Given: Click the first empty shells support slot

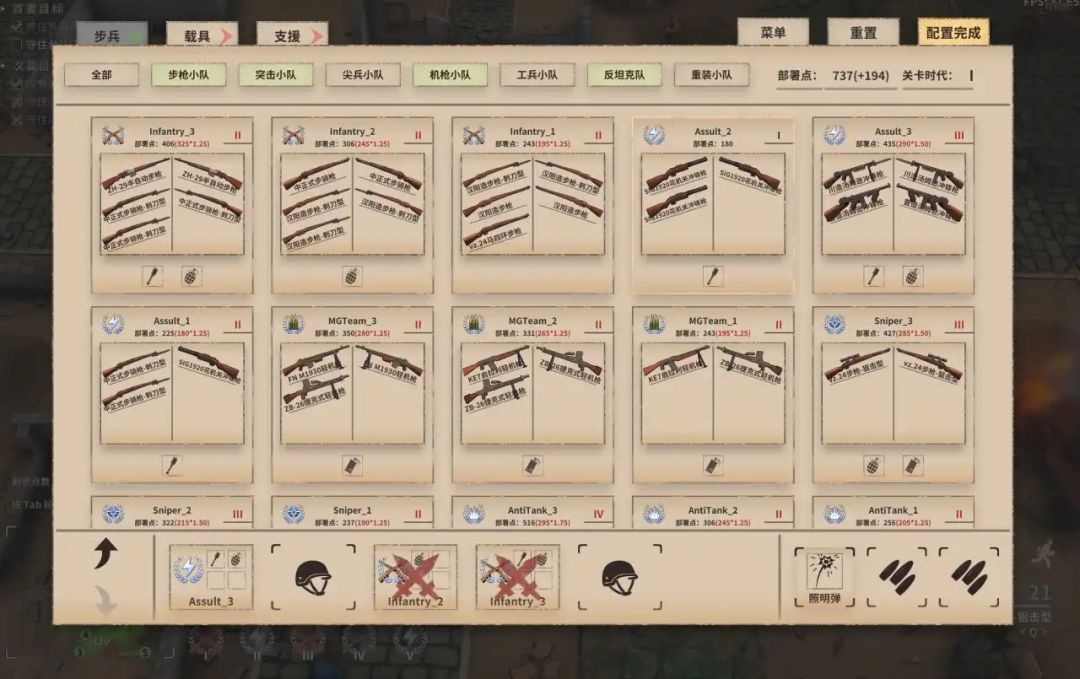Looking at the screenshot, I should tap(897, 577).
